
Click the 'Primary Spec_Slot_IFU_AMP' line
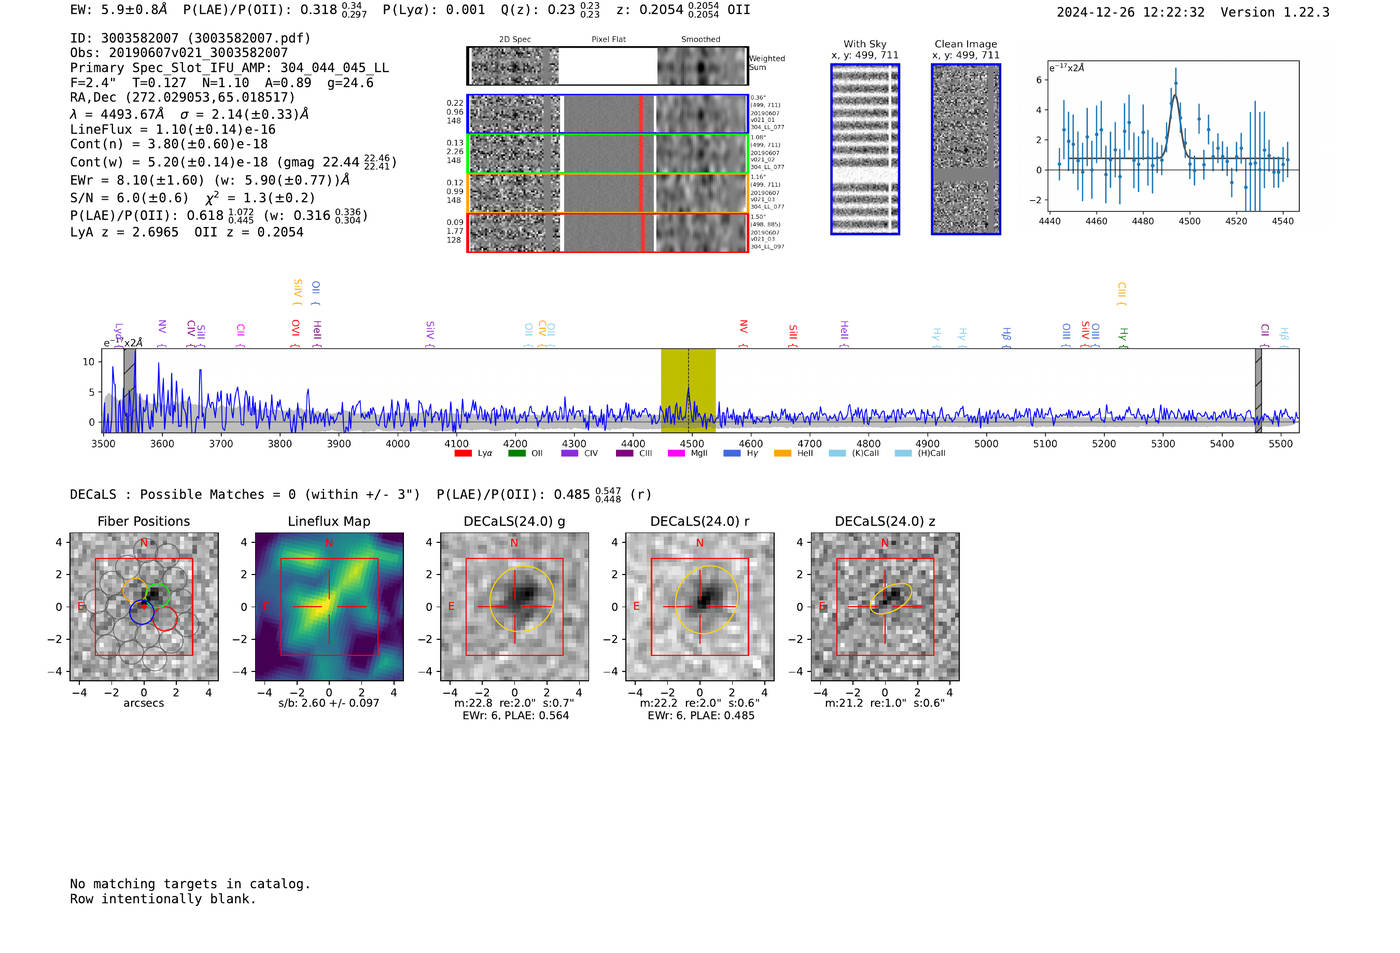coord(229,68)
